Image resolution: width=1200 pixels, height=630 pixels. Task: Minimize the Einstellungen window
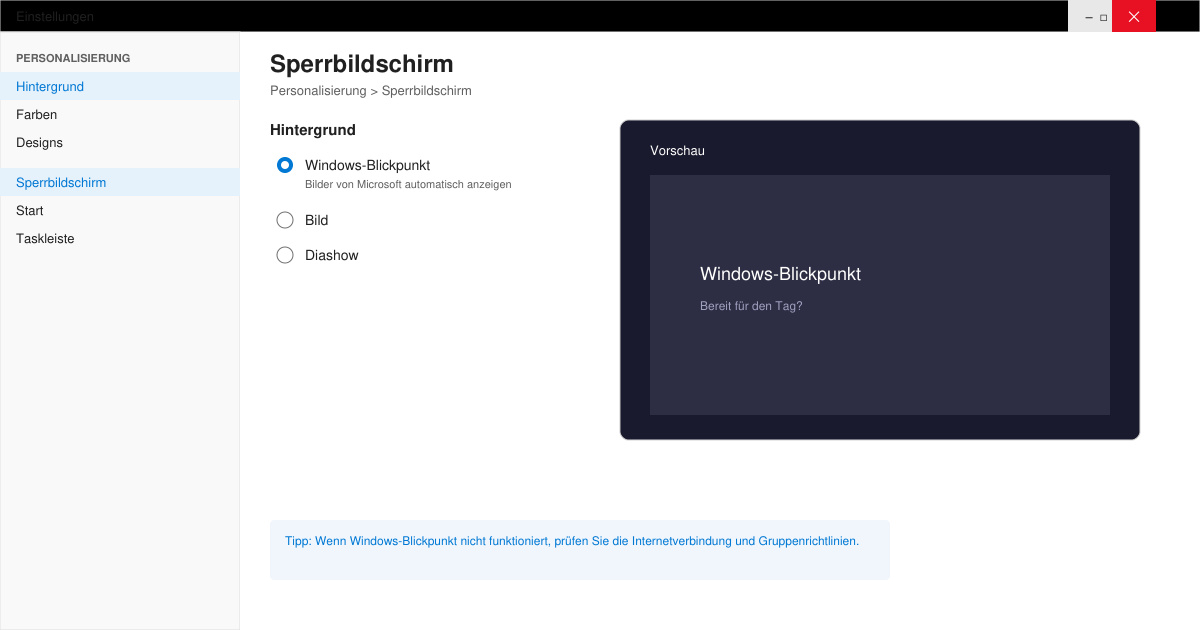click(1089, 17)
